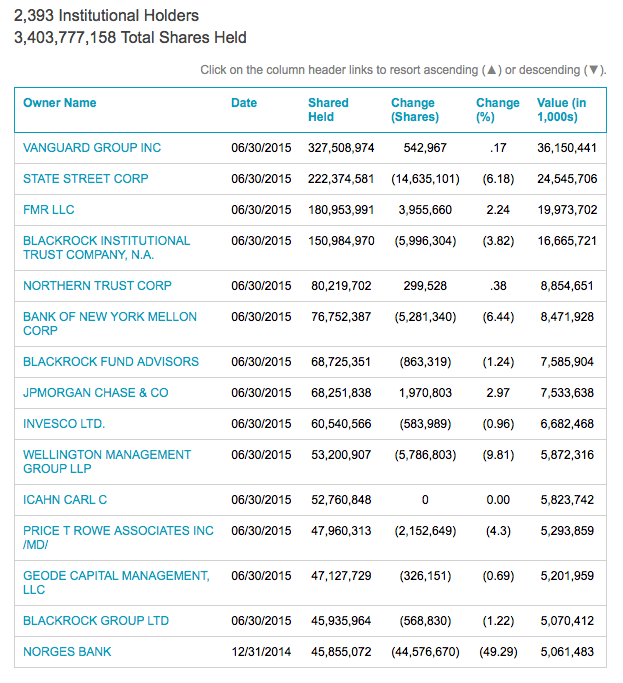This screenshot has height=683, width=623.
Task: Open WELLINGTON MANAGEMENT GROUP LLP link
Action: [x=107, y=461]
